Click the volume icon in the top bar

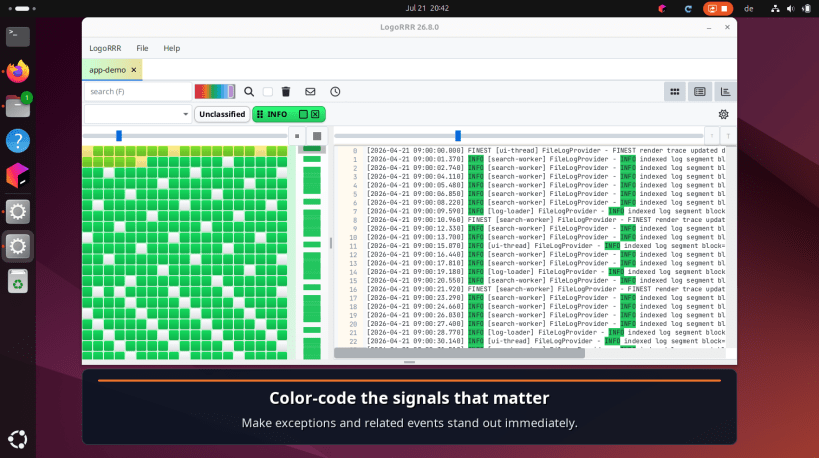791,8
